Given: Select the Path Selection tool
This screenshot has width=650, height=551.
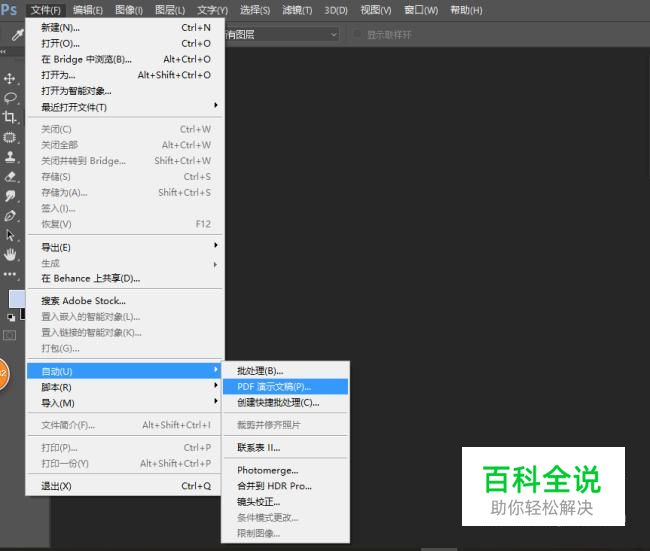Looking at the screenshot, I should (10, 235).
